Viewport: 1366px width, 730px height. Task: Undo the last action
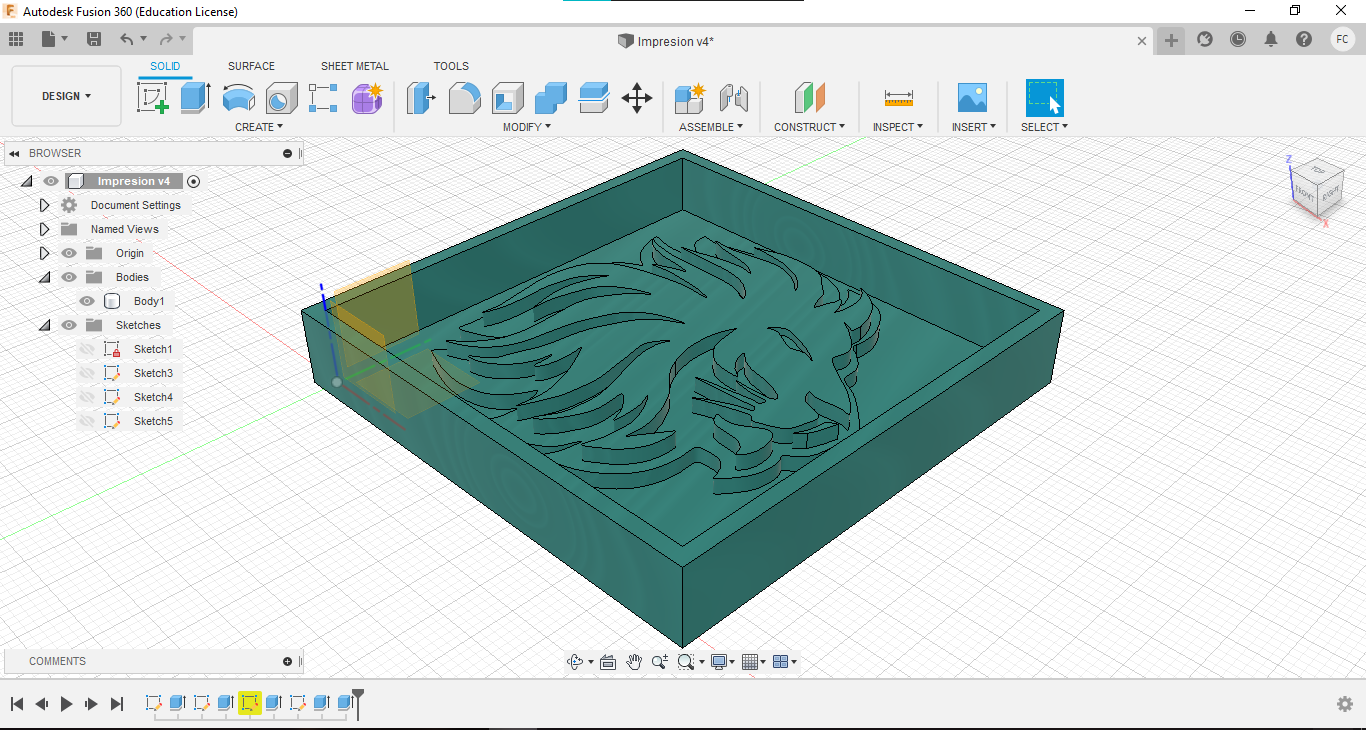[127, 39]
